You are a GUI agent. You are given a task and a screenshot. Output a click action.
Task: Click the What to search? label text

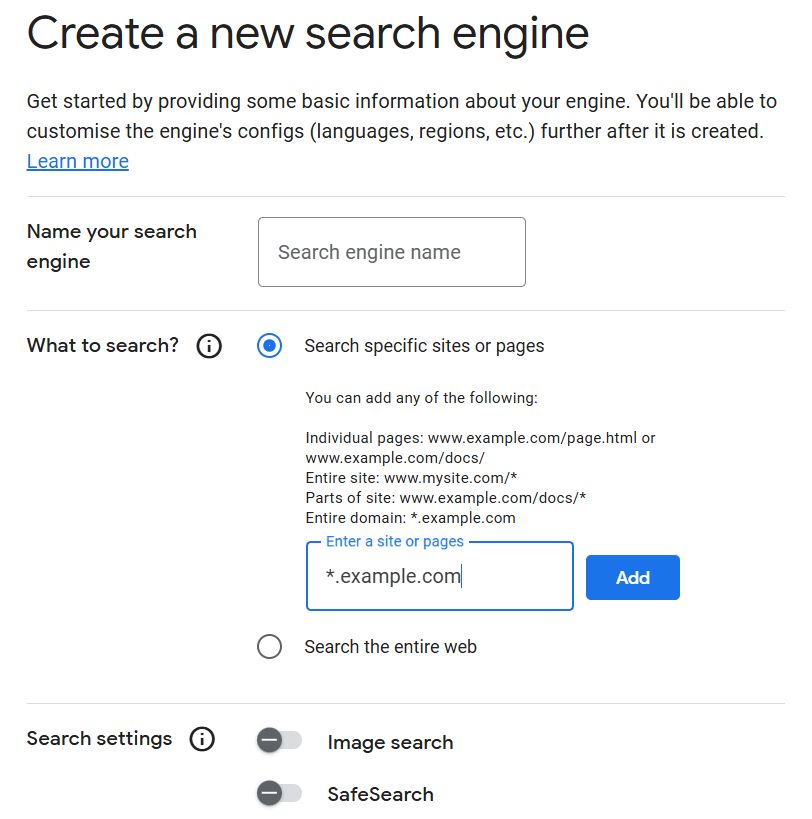coord(102,345)
